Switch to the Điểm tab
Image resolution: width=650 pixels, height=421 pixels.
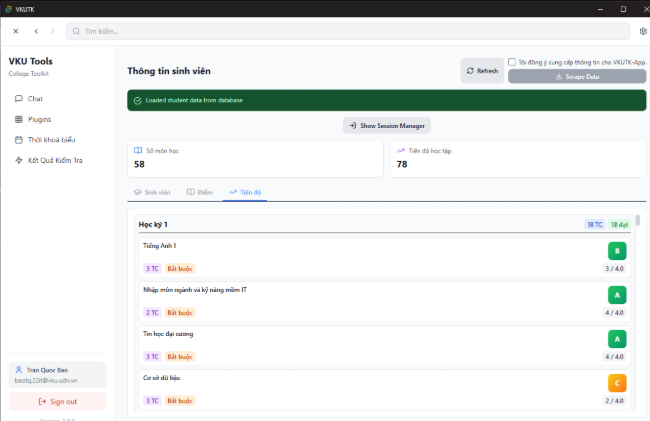click(199, 192)
